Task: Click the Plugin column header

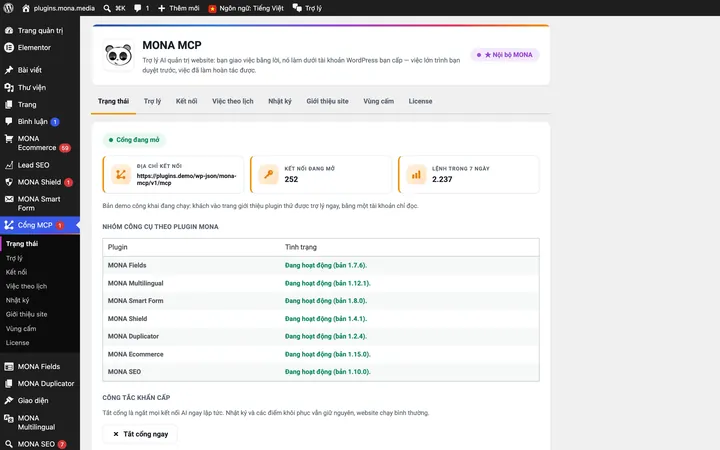Action: click(118, 247)
